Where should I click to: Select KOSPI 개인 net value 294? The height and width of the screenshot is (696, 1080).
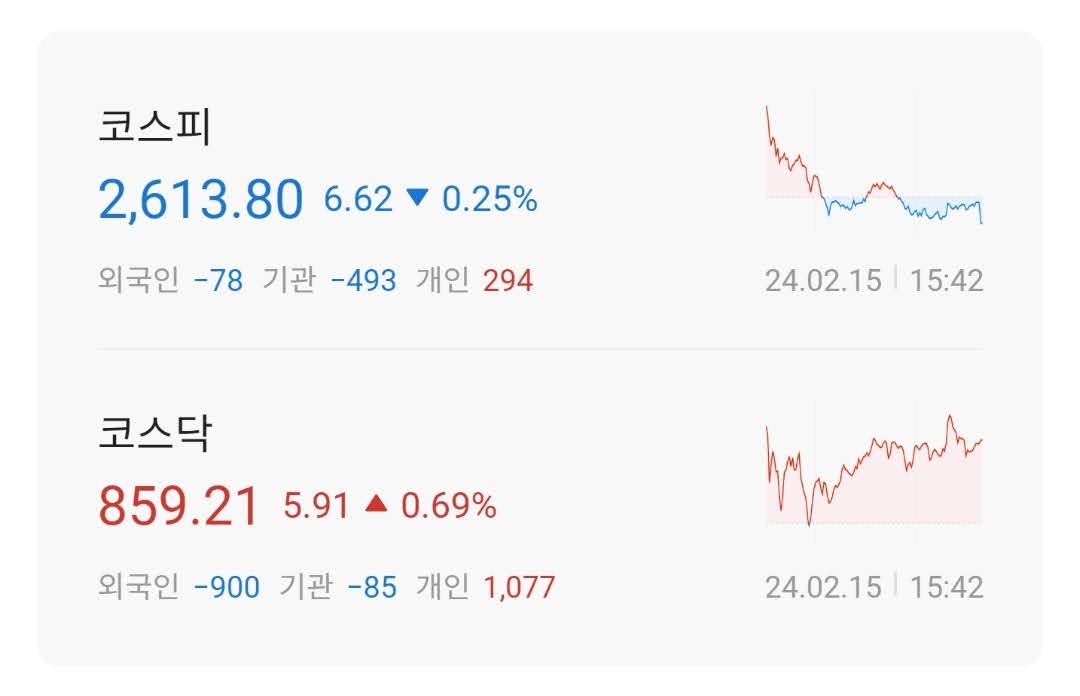tap(508, 280)
